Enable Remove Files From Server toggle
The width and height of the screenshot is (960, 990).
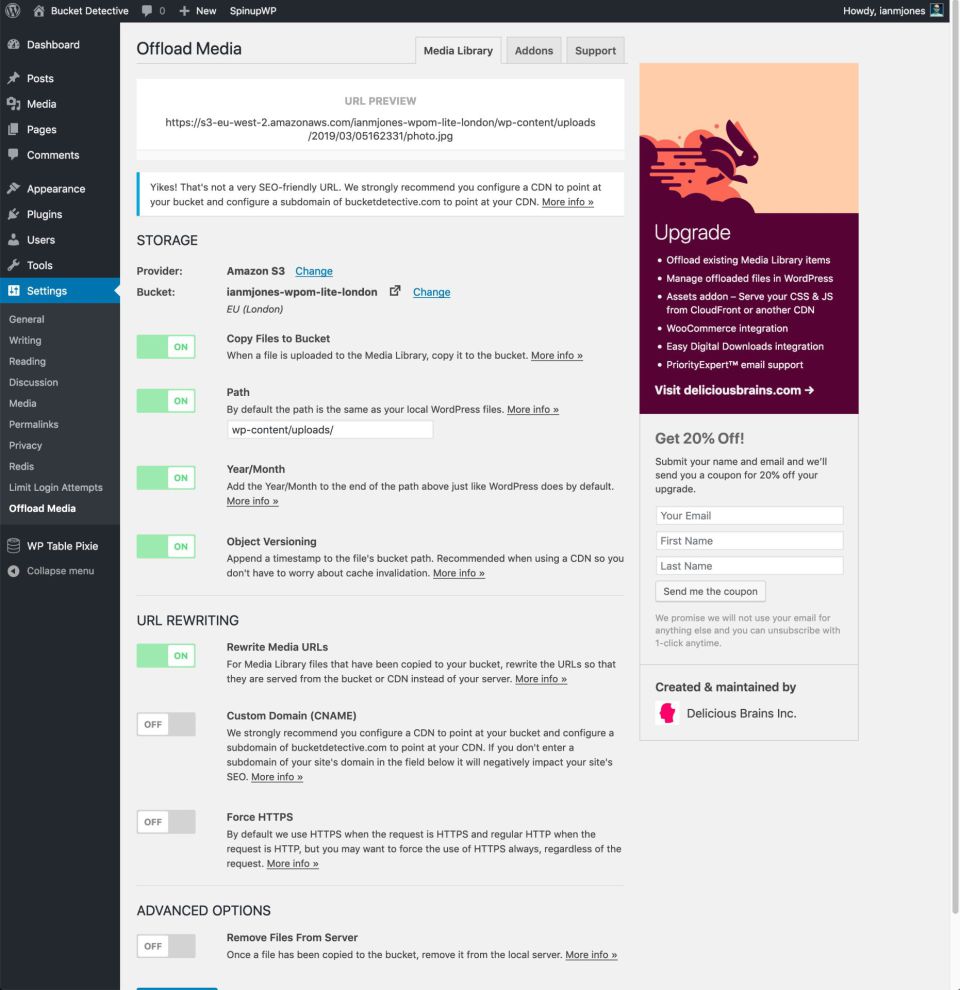166,946
